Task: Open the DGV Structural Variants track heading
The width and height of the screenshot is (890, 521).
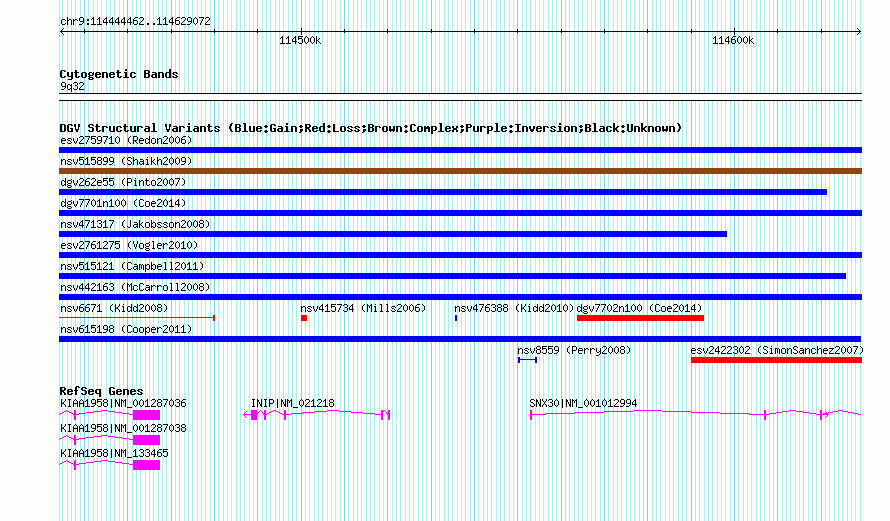Action: click(x=371, y=128)
